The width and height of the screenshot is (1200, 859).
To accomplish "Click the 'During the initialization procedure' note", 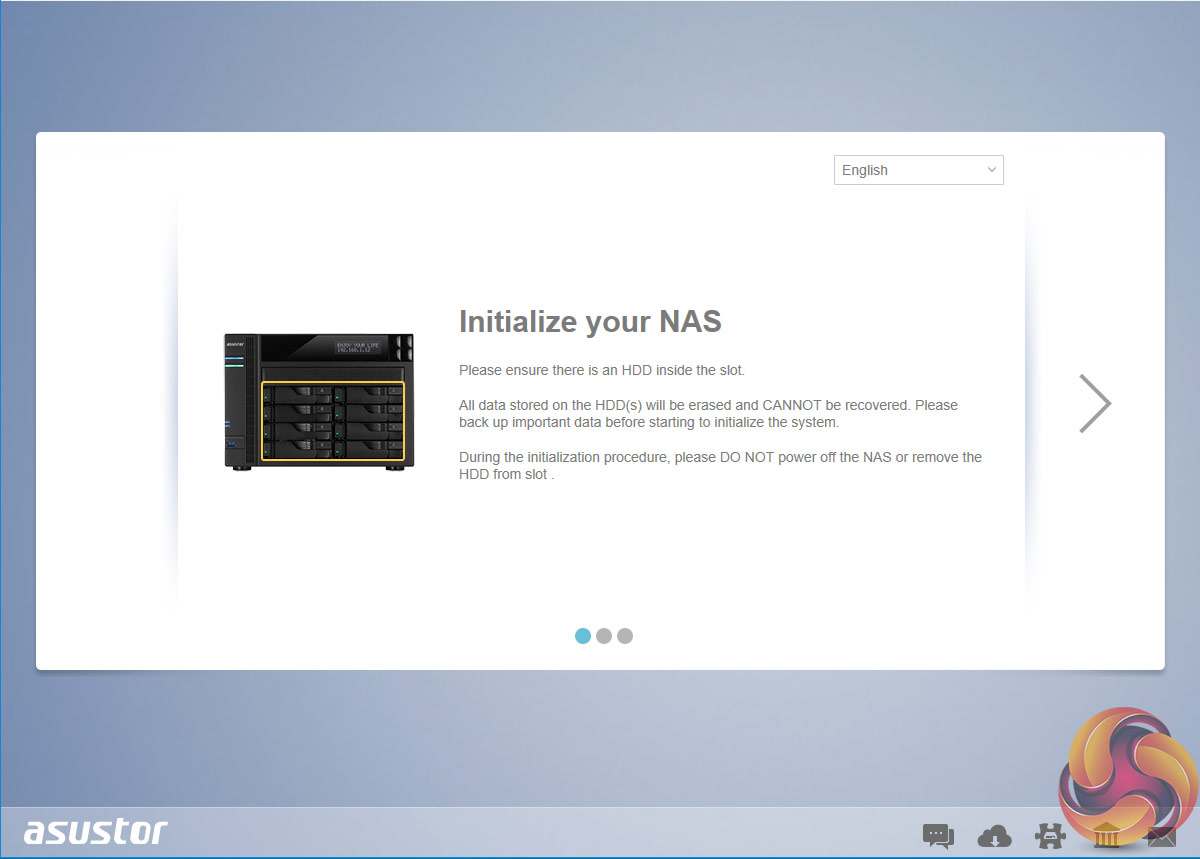I will coord(720,466).
